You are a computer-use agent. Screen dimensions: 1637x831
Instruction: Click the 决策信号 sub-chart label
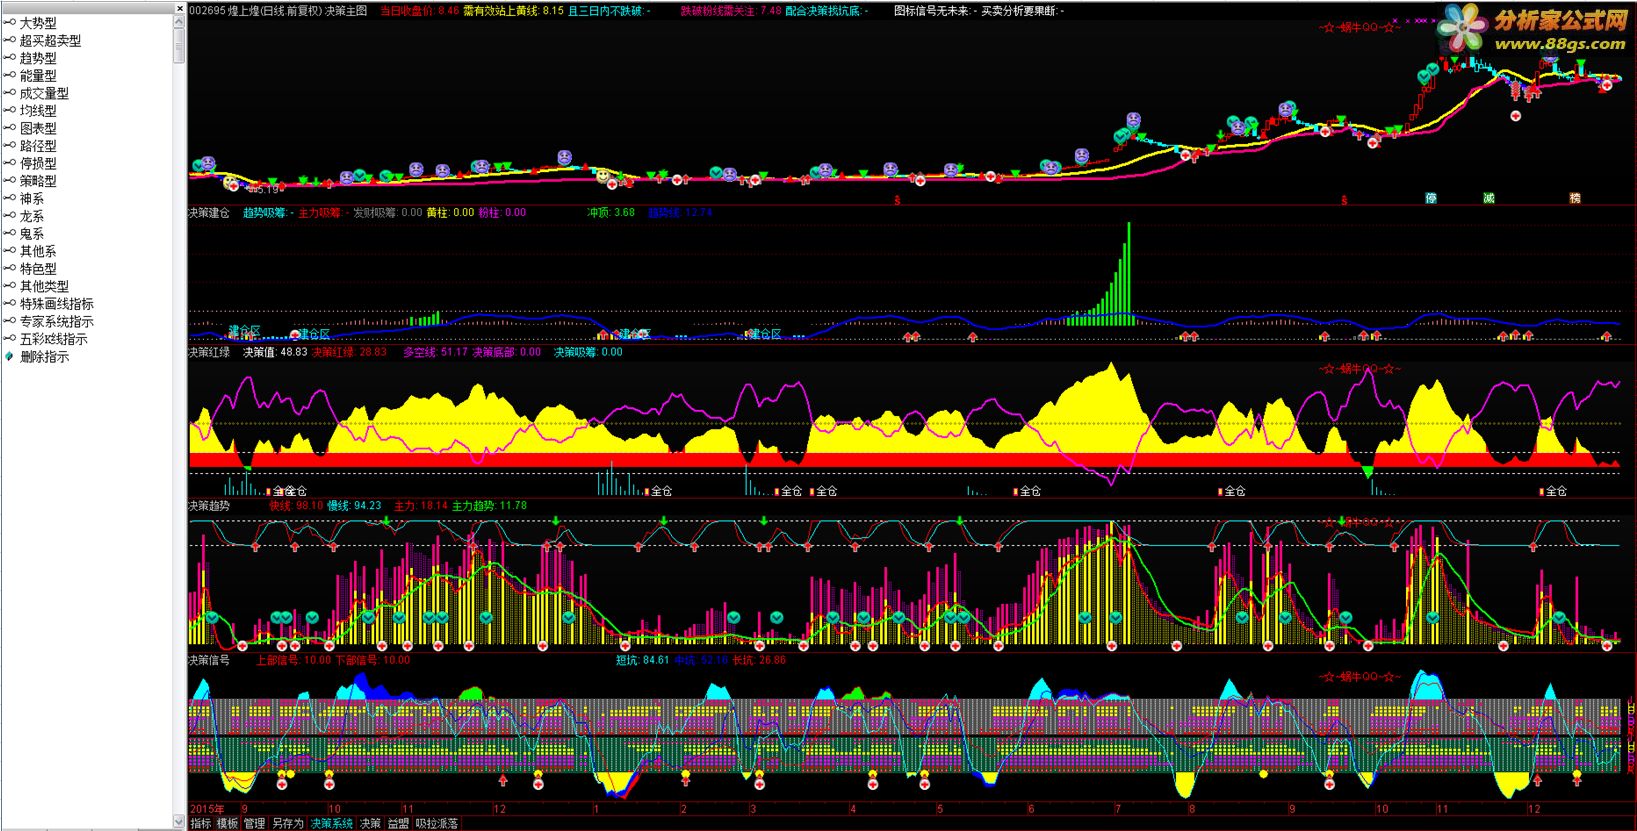click(x=209, y=660)
